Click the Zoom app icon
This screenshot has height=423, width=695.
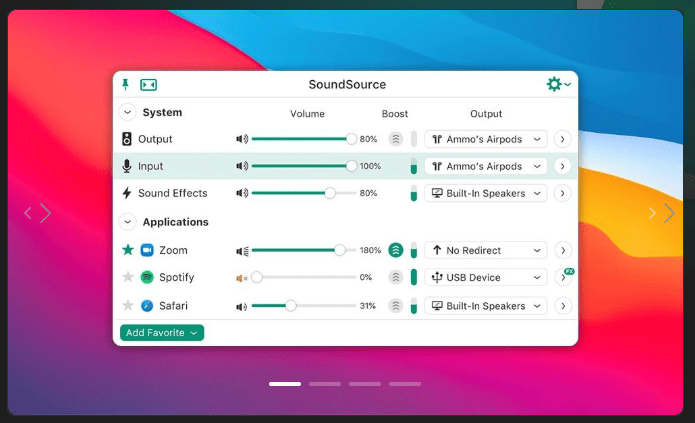click(x=147, y=250)
